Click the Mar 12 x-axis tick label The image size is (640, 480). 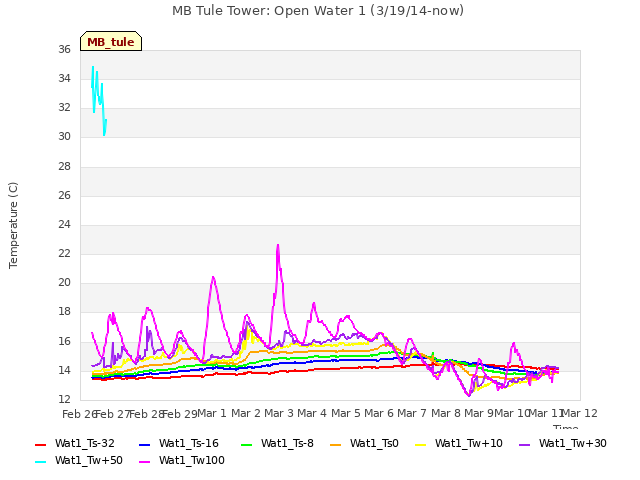(x=580, y=413)
